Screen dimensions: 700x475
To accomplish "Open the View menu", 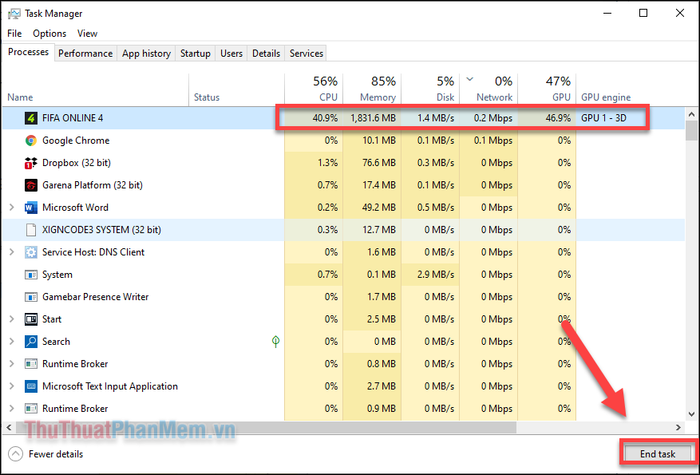I will 87,33.
